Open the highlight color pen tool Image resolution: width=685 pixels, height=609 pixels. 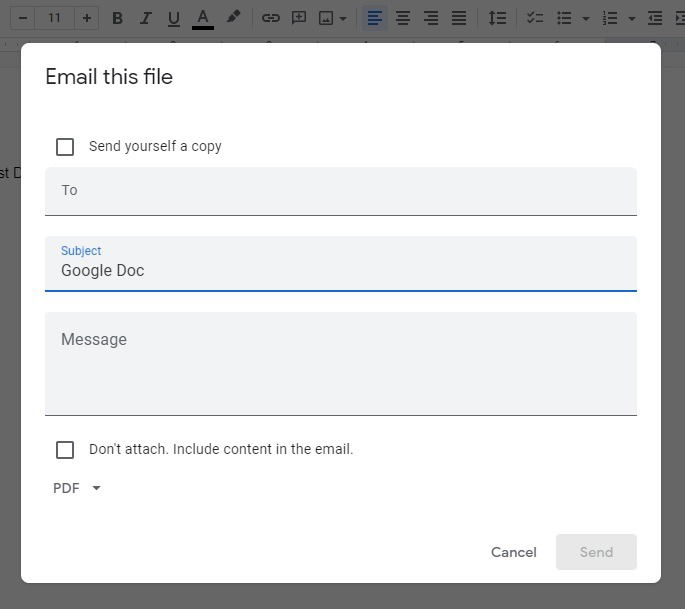[233, 18]
